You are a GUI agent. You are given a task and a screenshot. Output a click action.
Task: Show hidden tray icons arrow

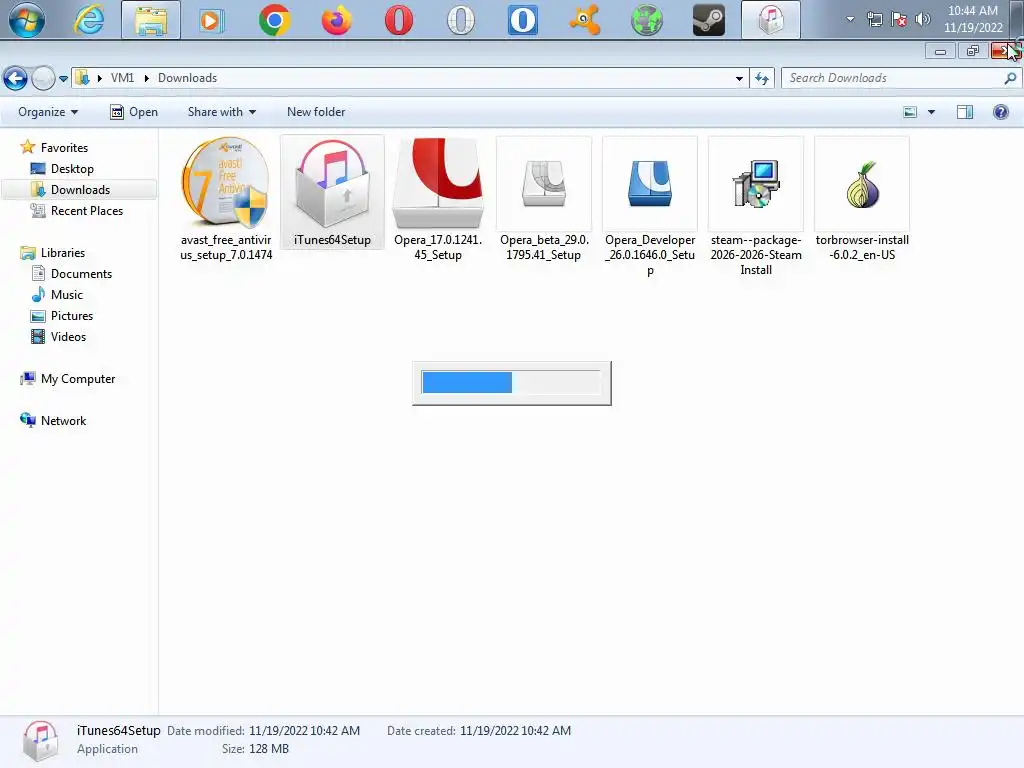pyautogui.click(x=850, y=19)
